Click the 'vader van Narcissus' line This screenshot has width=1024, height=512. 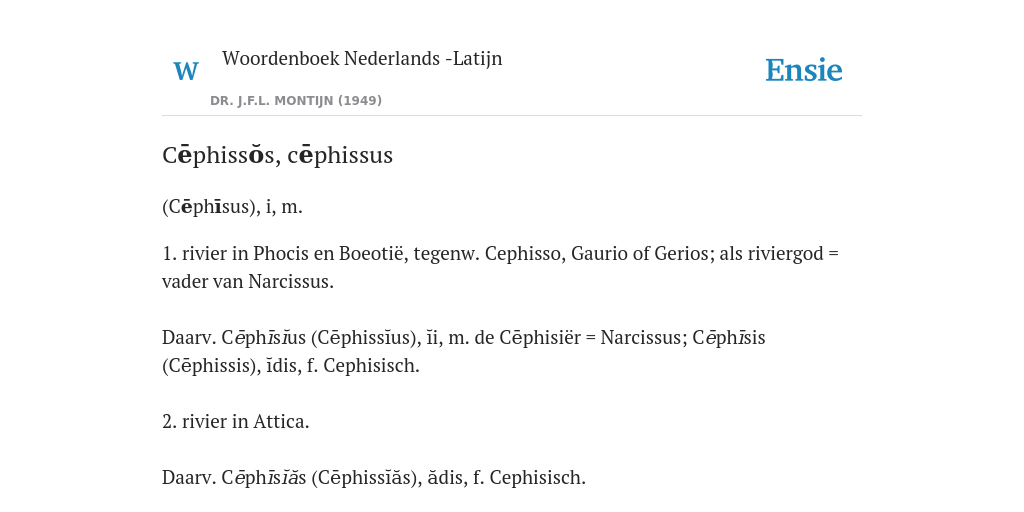pyautogui.click(x=248, y=282)
